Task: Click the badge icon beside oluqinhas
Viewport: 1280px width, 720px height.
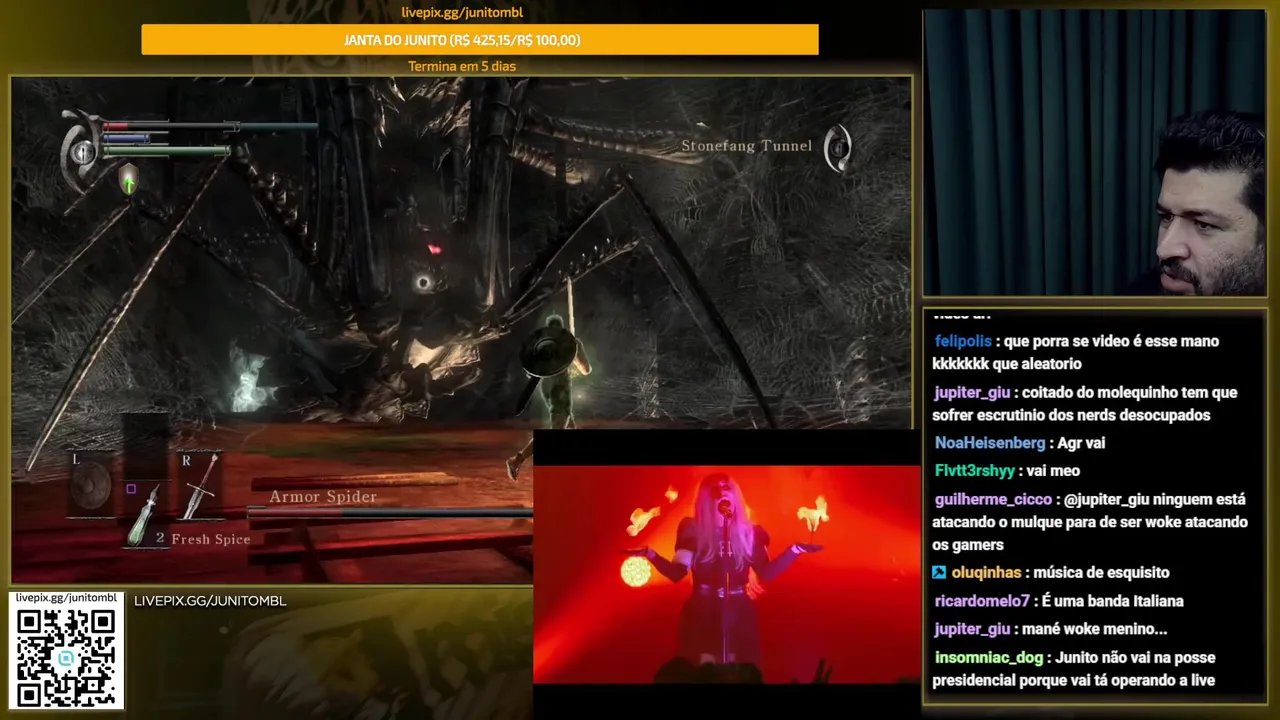Action: [x=939, y=573]
